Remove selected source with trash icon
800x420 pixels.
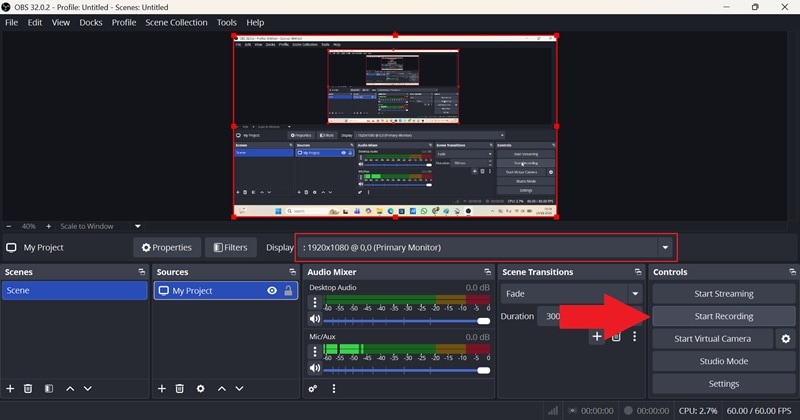(x=180, y=389)
